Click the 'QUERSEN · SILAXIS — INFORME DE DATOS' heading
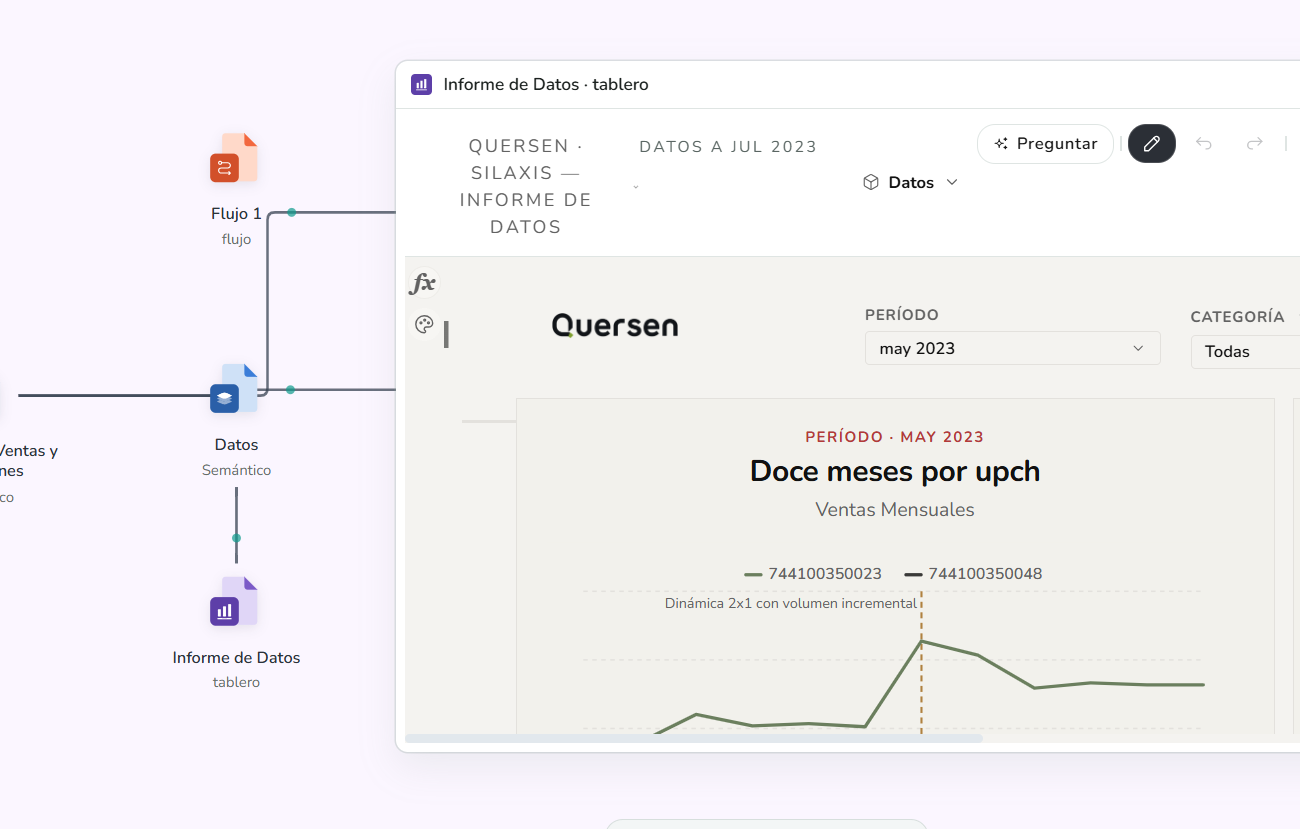Viewport: 1300px width, 829px height. click(x=526, y=187)
